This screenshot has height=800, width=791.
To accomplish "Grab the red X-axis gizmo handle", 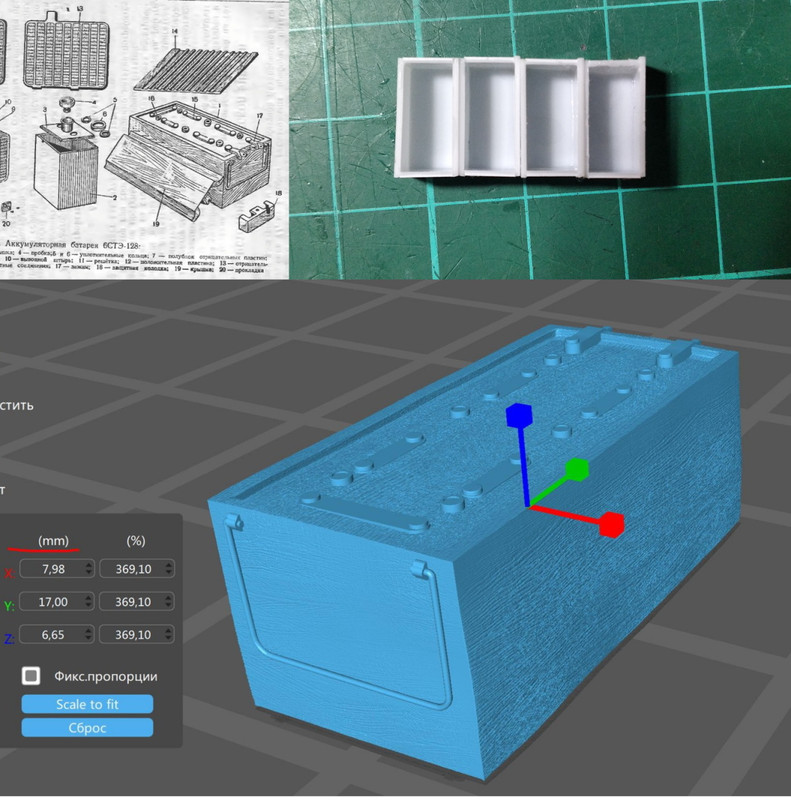I will pos(611,524).
